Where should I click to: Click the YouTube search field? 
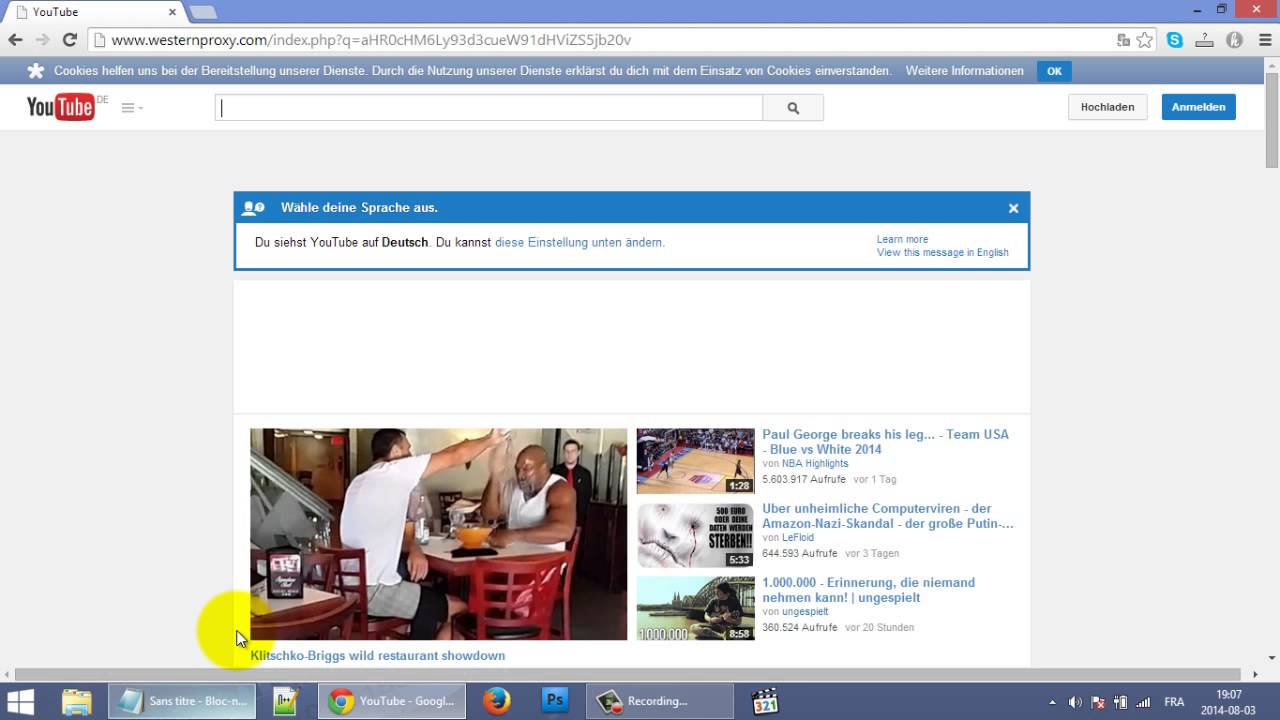[489, 108]
